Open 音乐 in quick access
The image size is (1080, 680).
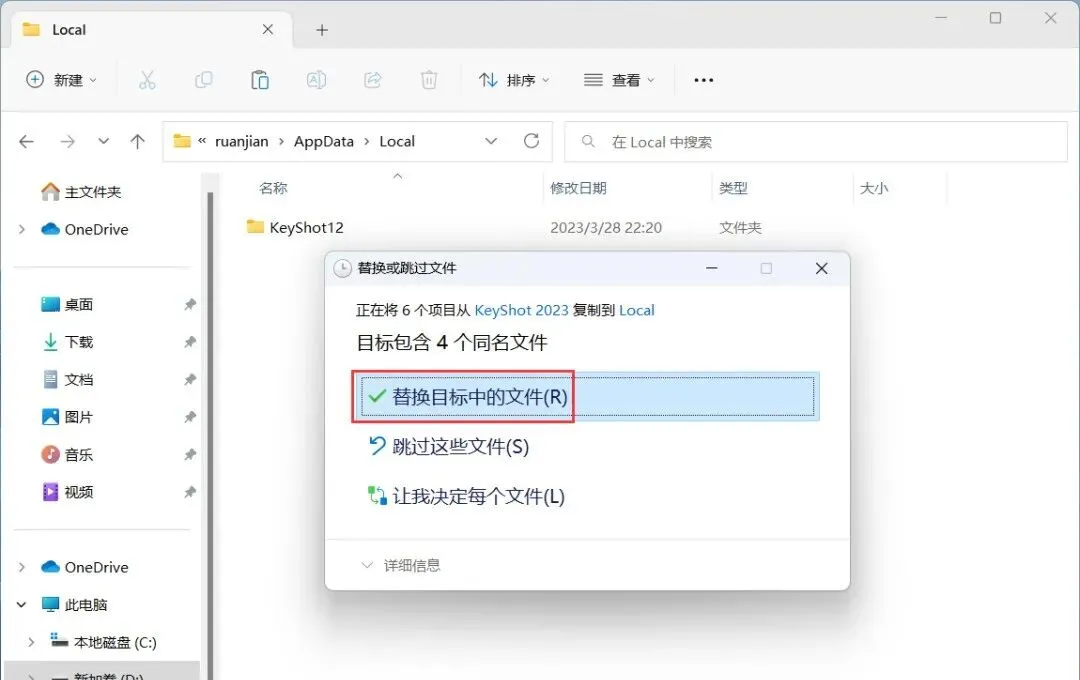tap(68, 455)
